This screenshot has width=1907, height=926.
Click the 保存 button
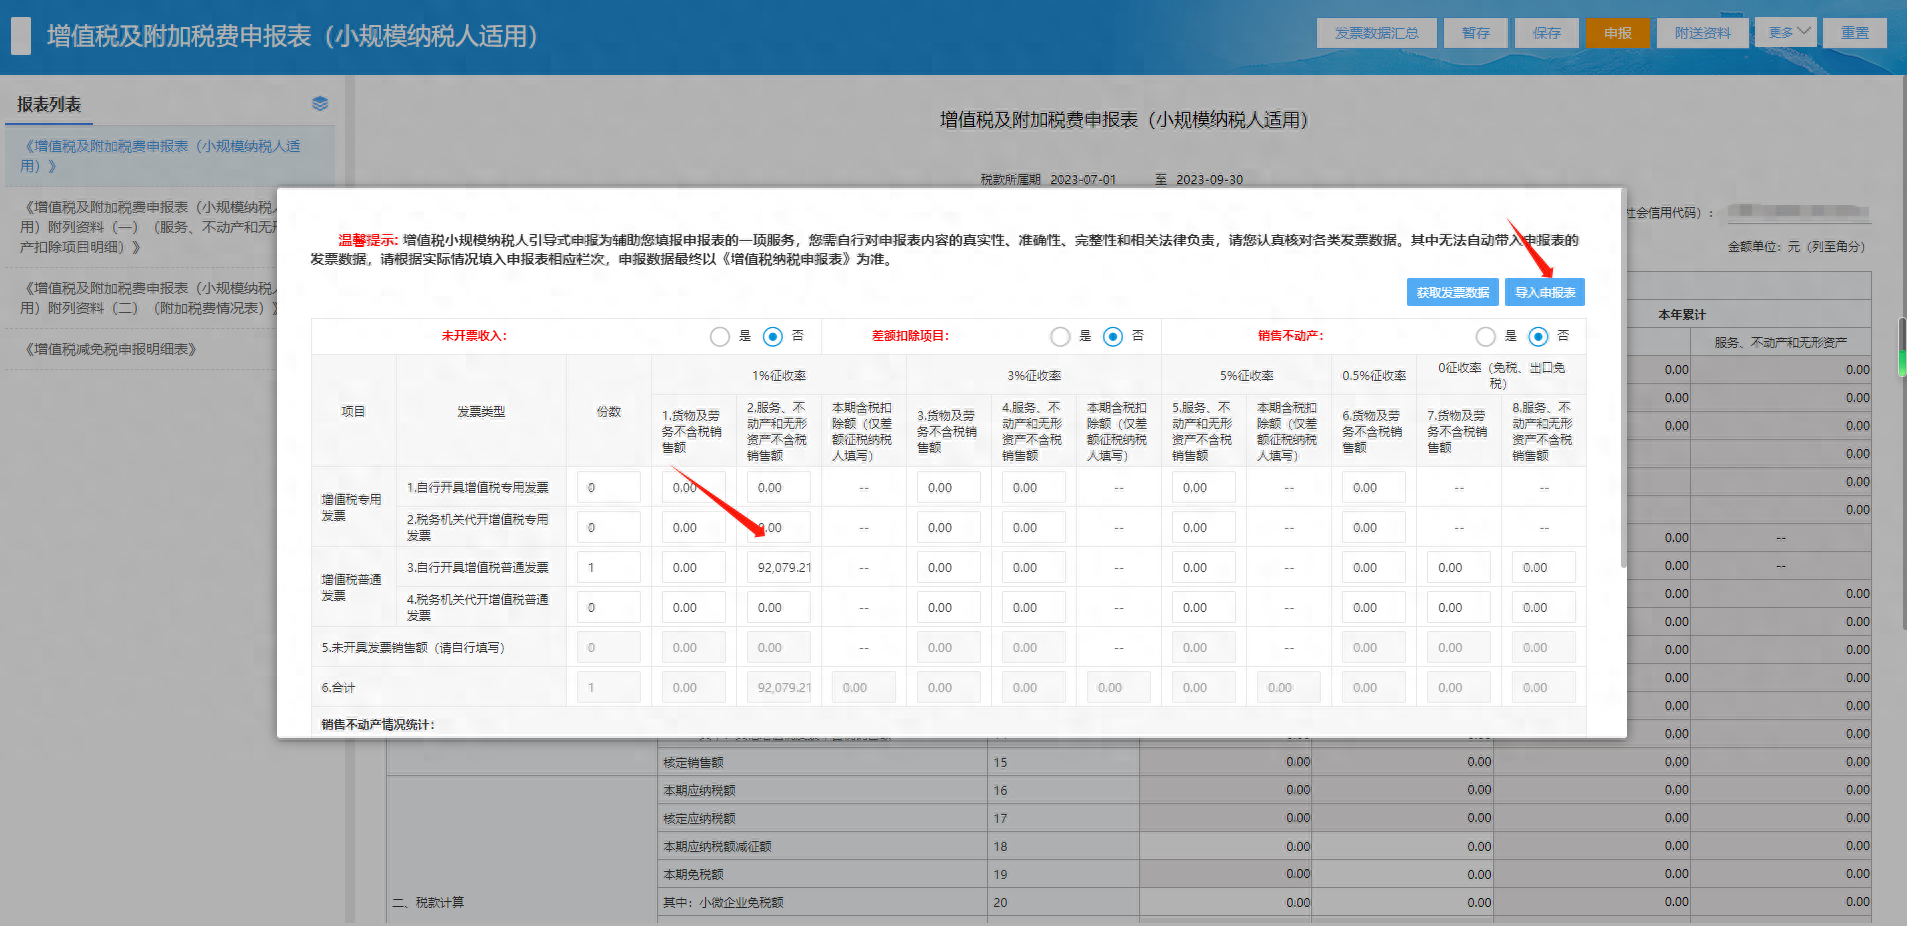click(1546, 32)
